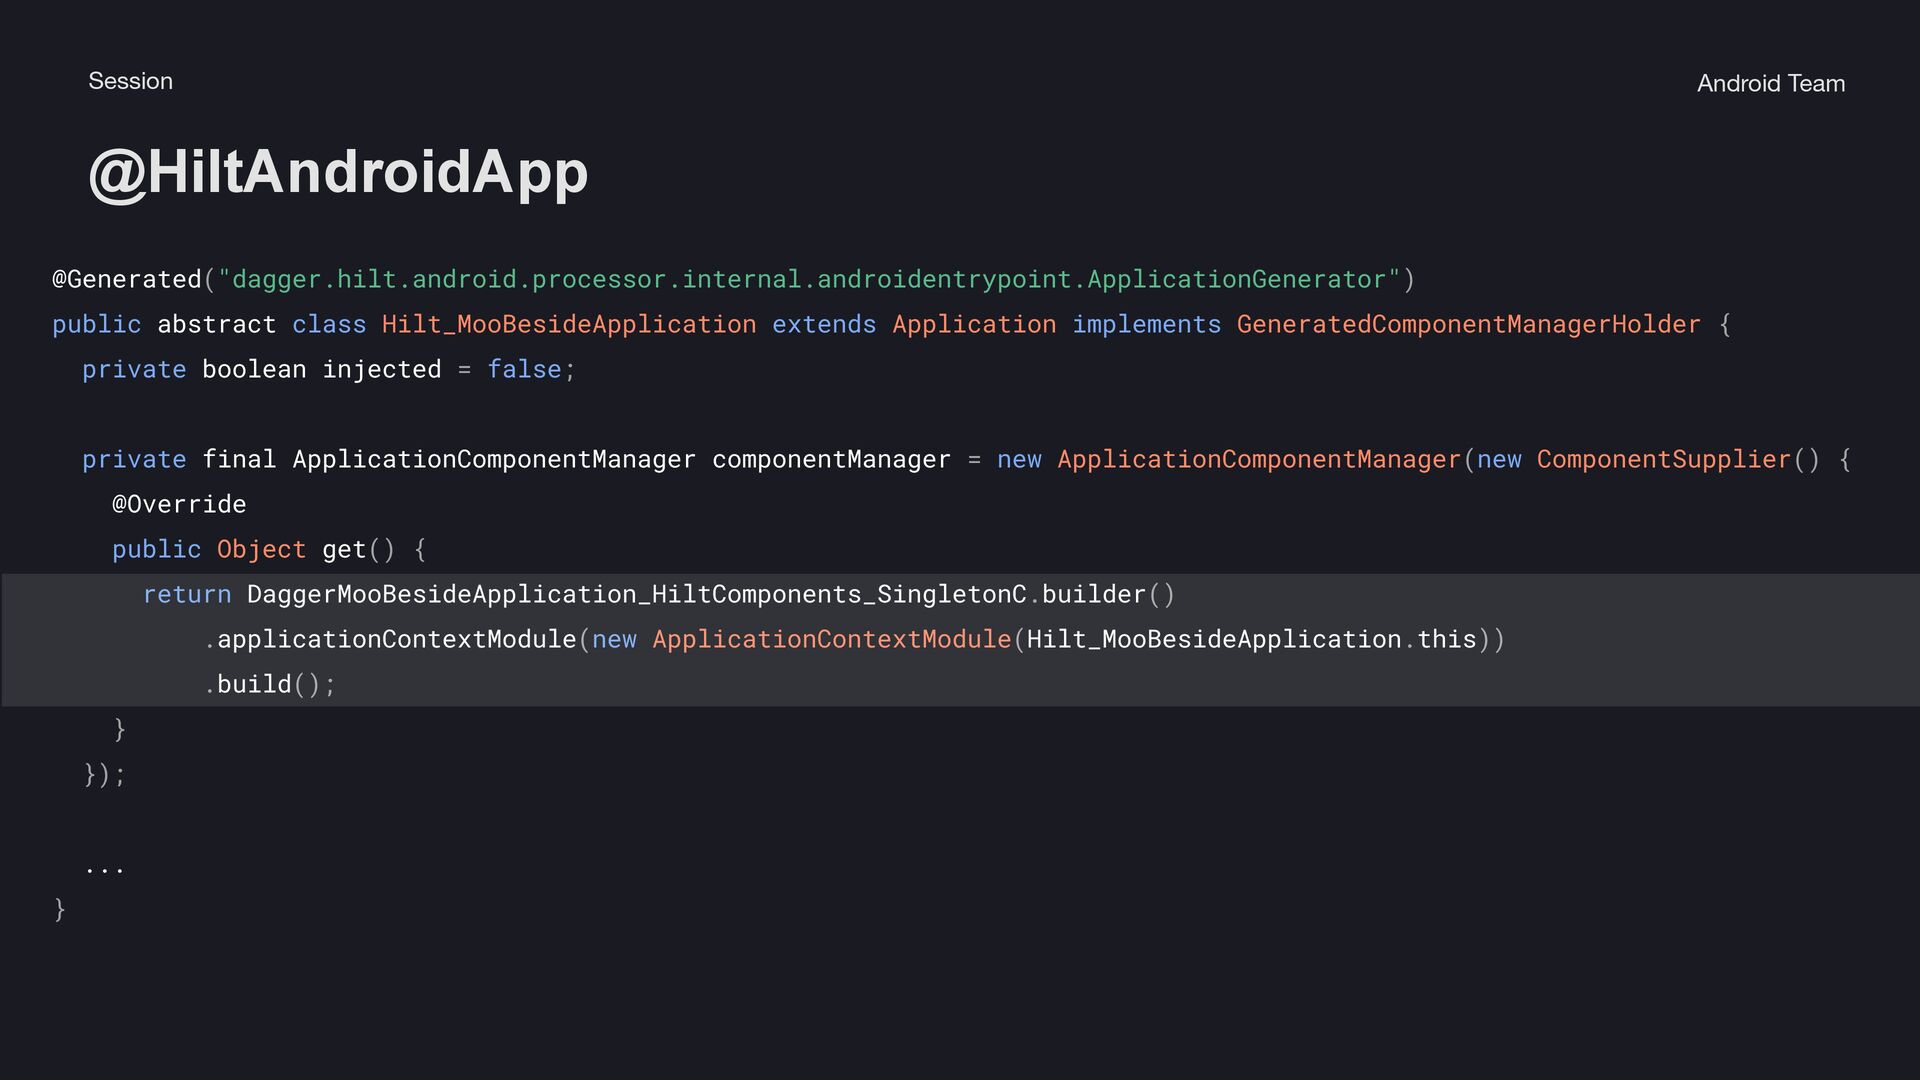Click the '@Generated' annotation text

tap(127, 280)
